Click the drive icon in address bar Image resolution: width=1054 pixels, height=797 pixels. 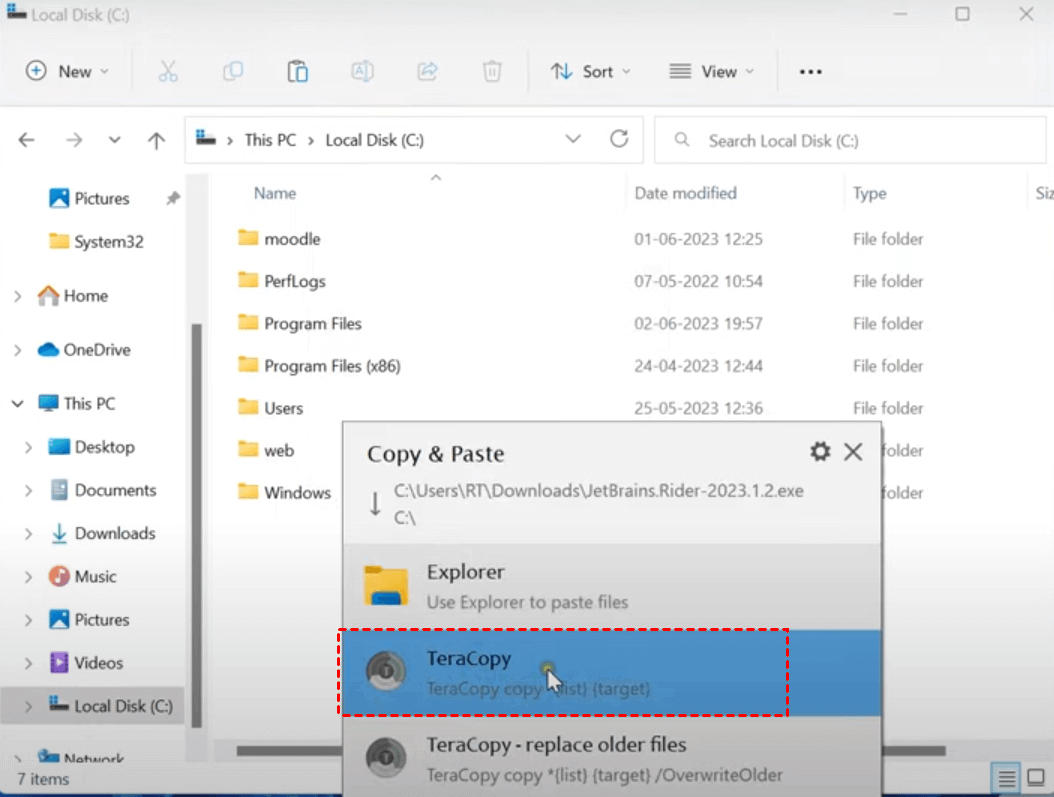pyautogui.click(x=206, y=139)
